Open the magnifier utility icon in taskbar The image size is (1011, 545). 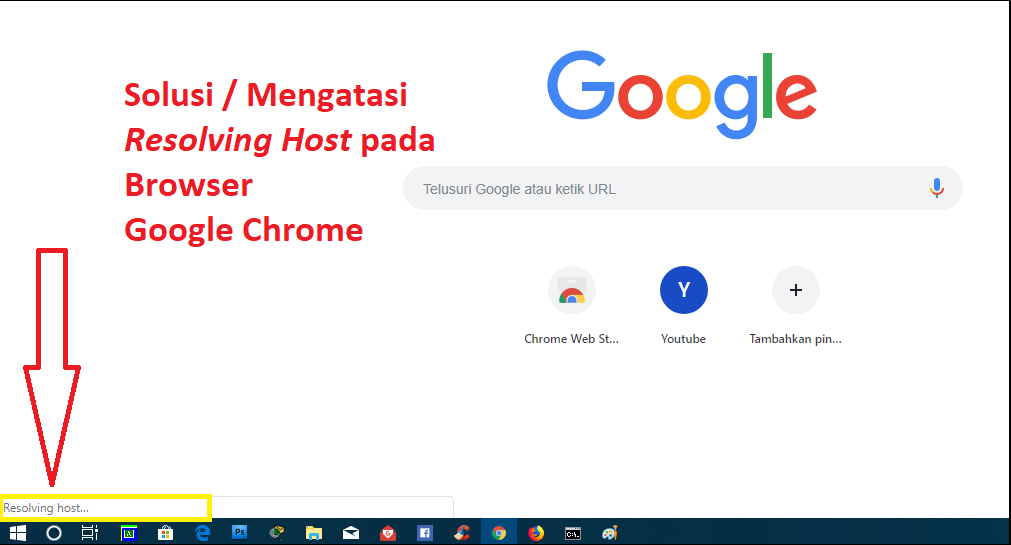click(277, 533)
